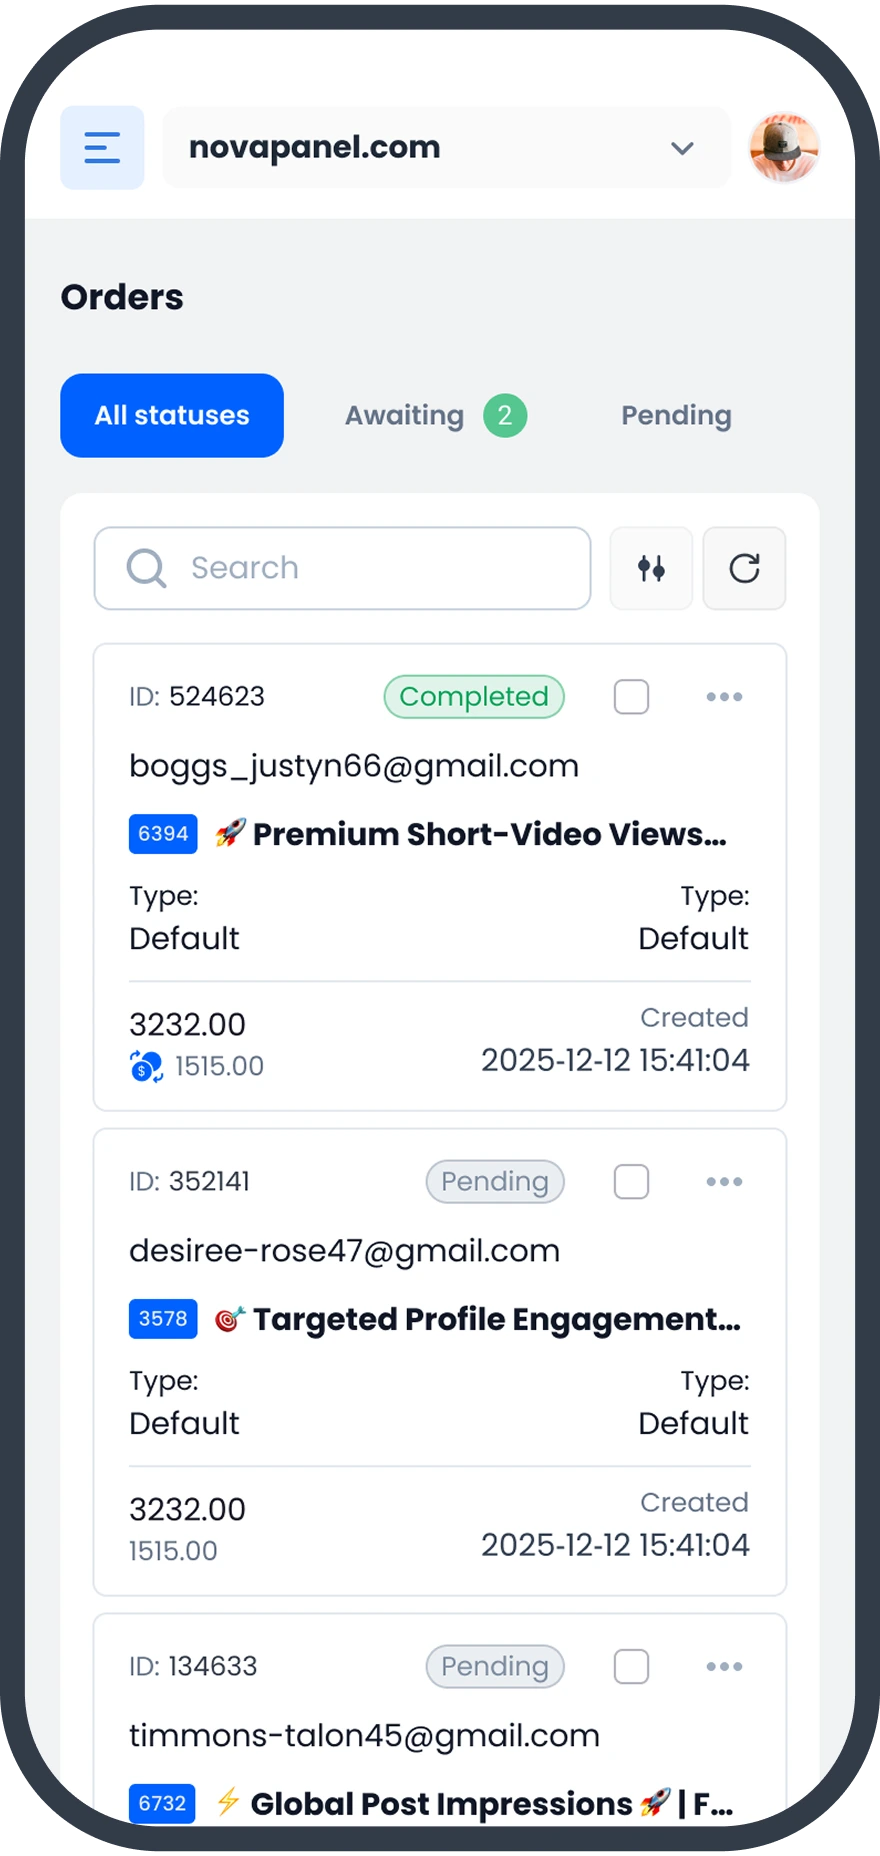The width and height of the screenshot is (880, 1856).
Task: Open Premium Short-Video Views service title
Action: [489, 834]
